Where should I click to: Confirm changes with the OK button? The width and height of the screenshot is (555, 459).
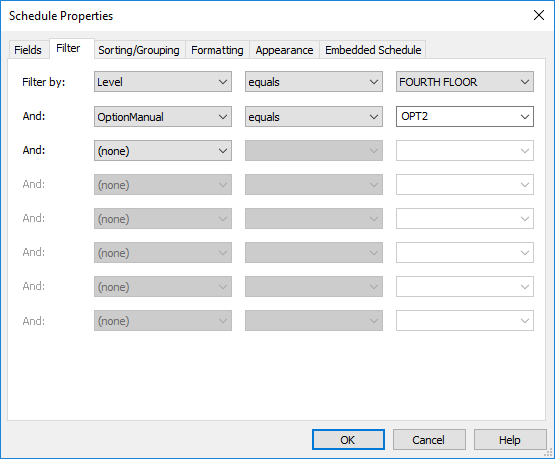(348, 440)
